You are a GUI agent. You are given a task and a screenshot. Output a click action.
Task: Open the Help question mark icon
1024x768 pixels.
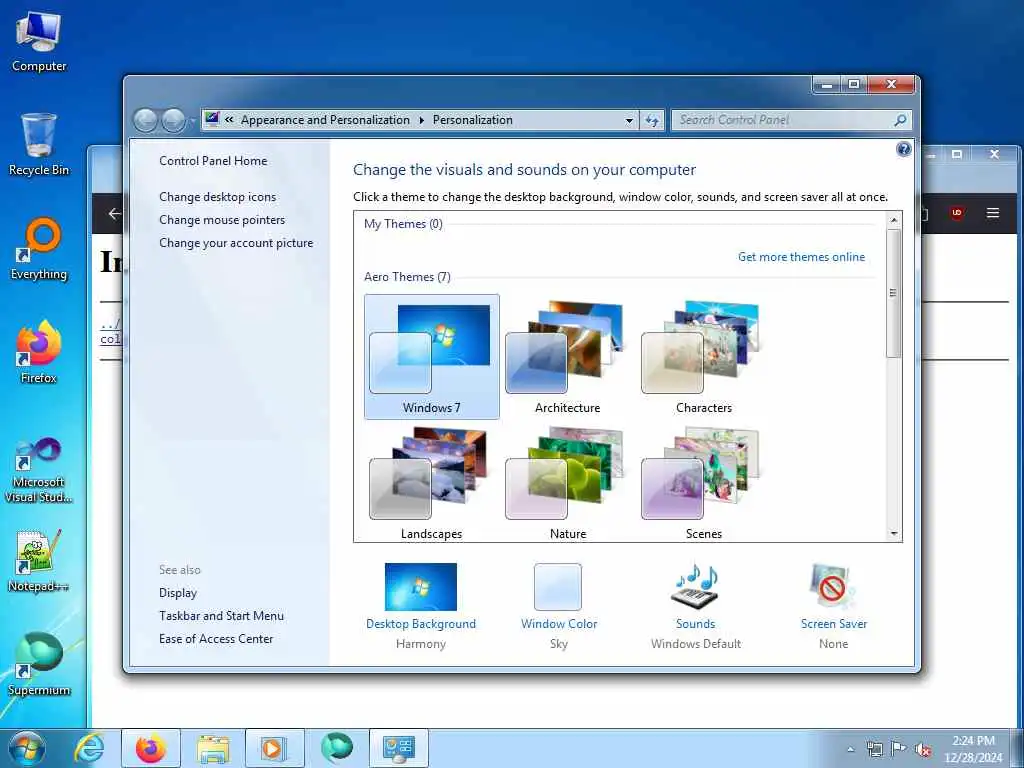click(x=903, y=150)
